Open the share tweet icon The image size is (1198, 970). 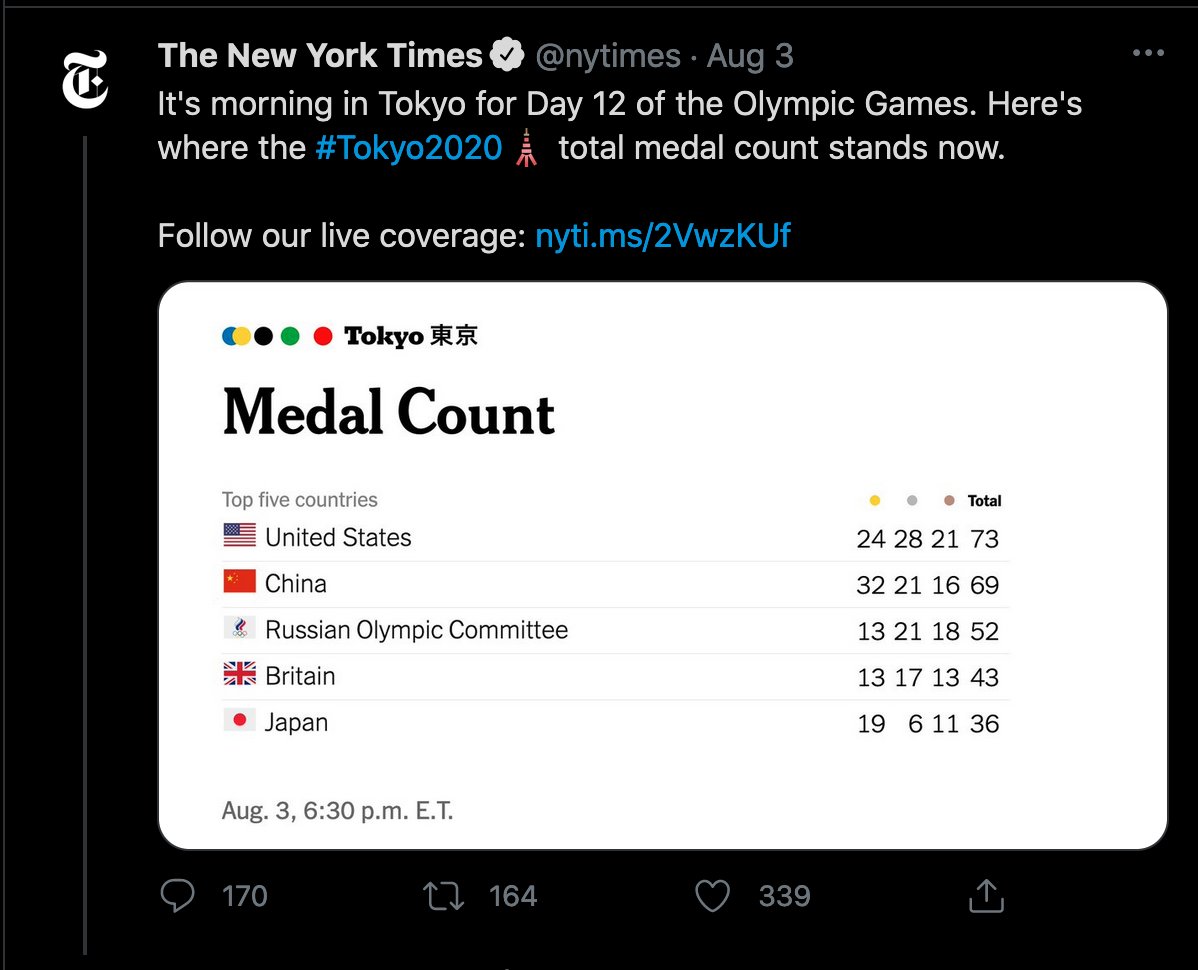pyautogui.click(x=986, y=895)
